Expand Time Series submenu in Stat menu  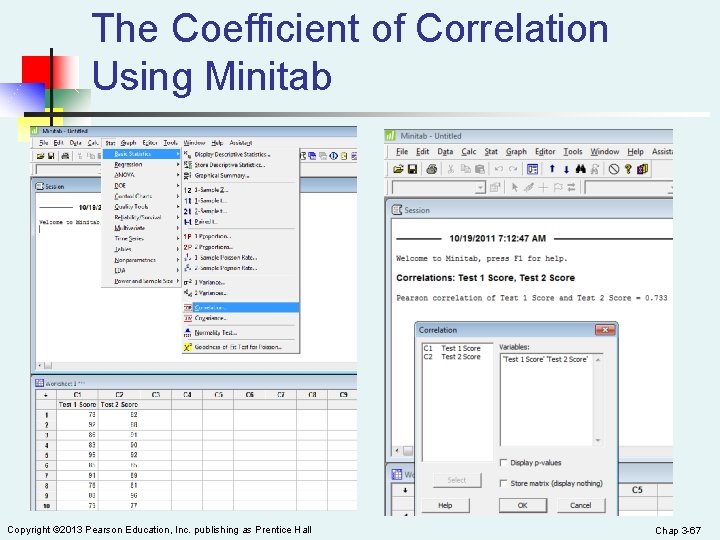(142, 239)
